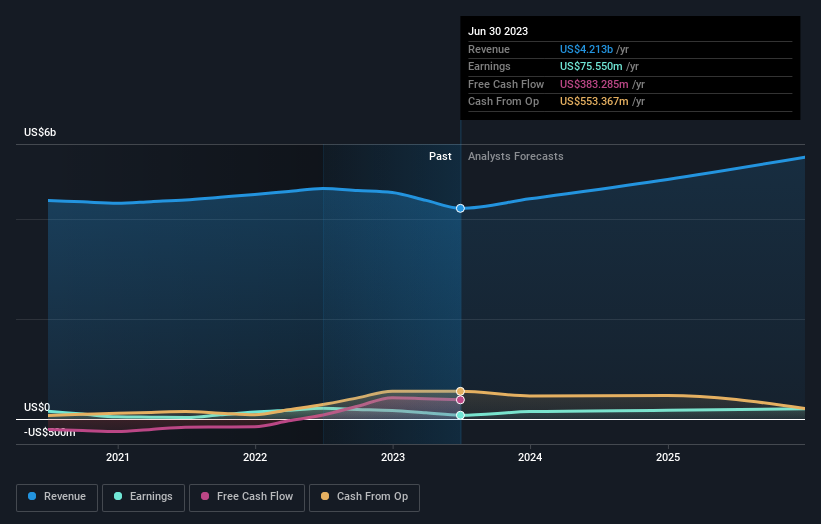Click the Analysts Forecasts label

click(516, 157)
